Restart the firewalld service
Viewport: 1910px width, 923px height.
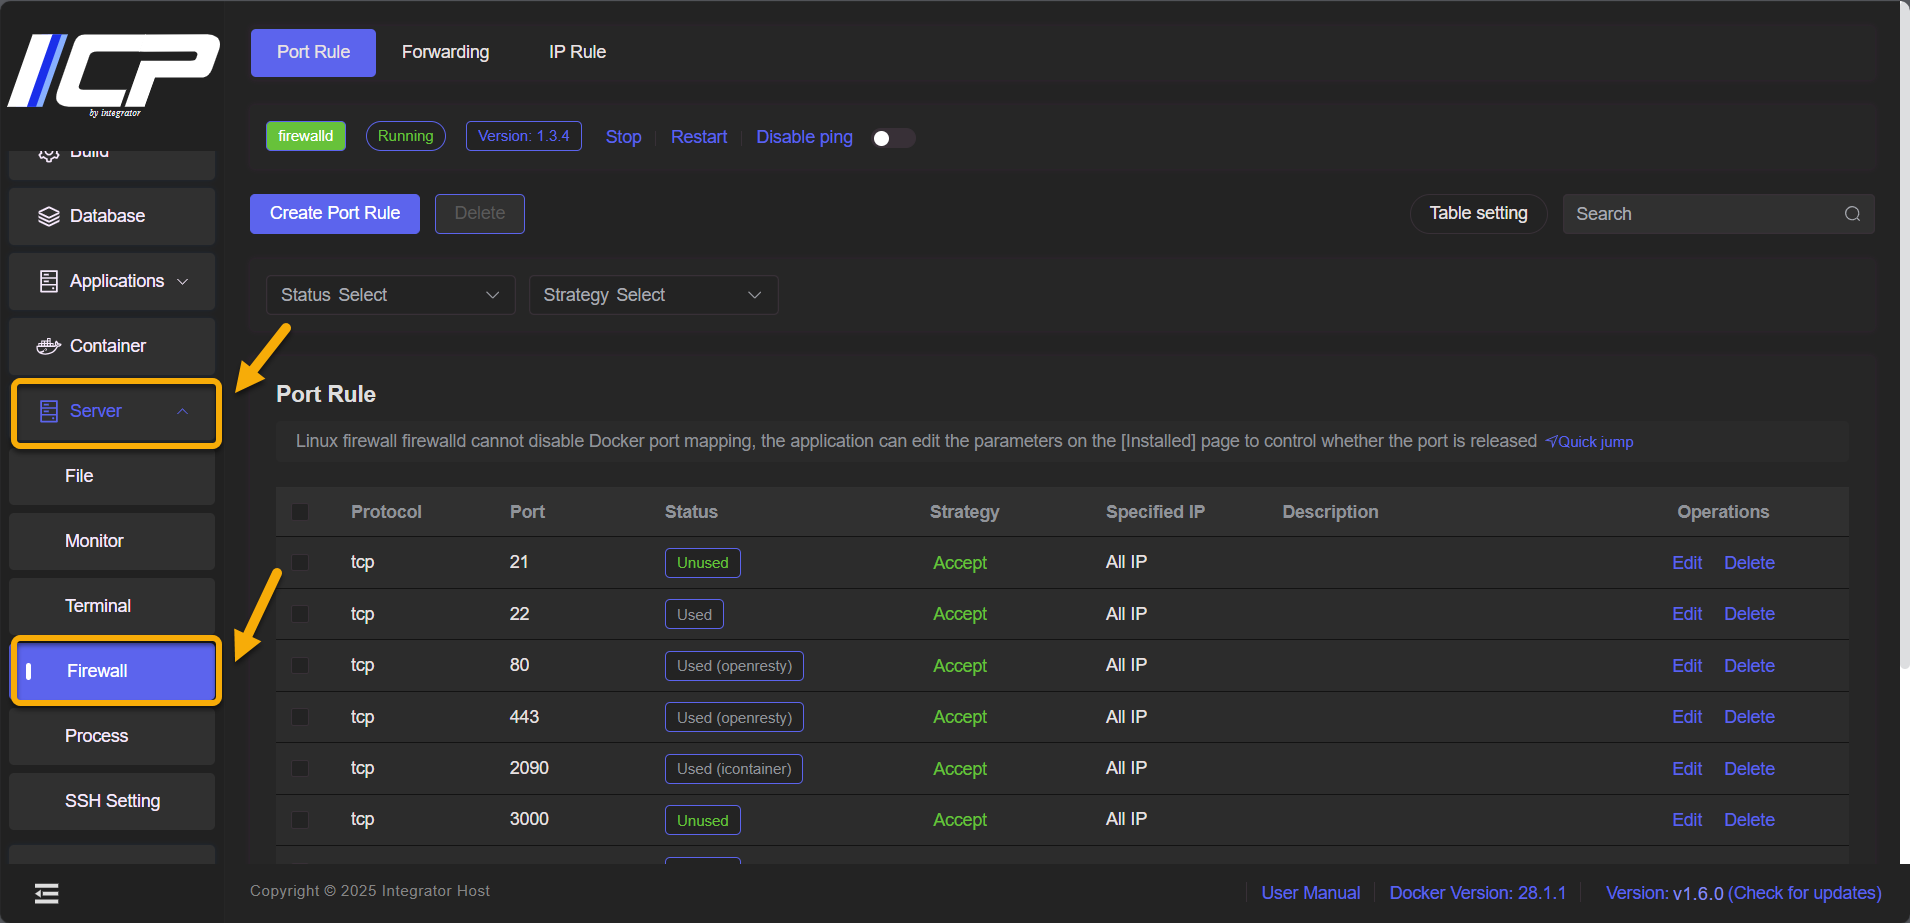699,137
